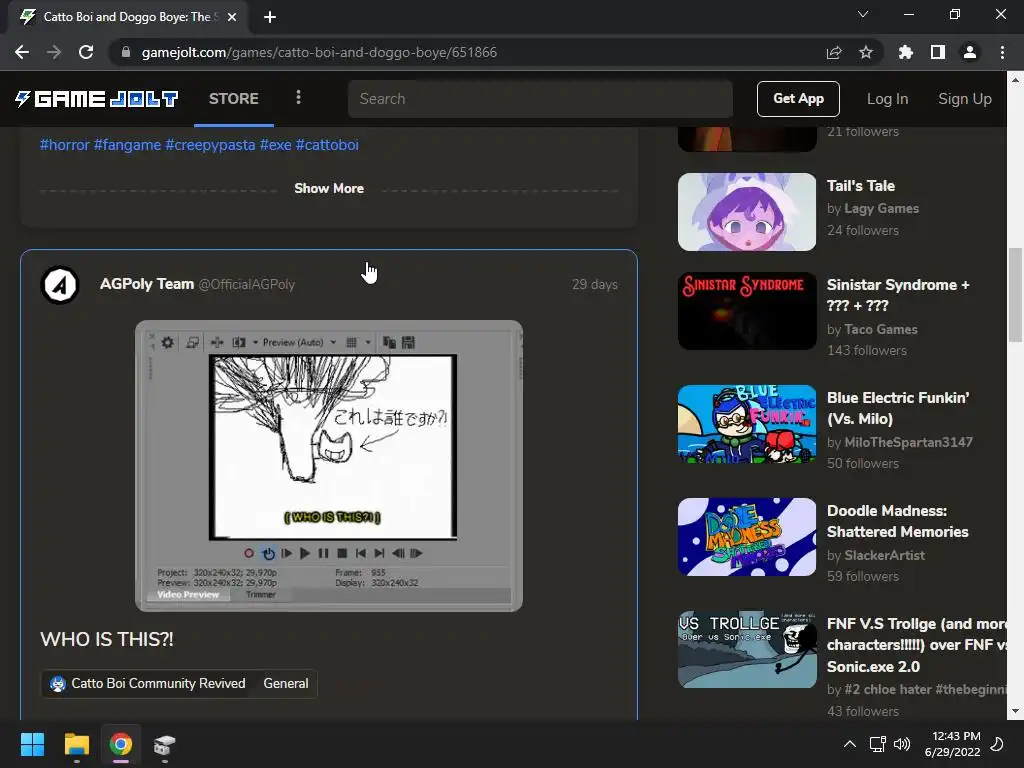Open network status tray icon
The height and width of the screenshot is (768, 1024).
(877, 744)
